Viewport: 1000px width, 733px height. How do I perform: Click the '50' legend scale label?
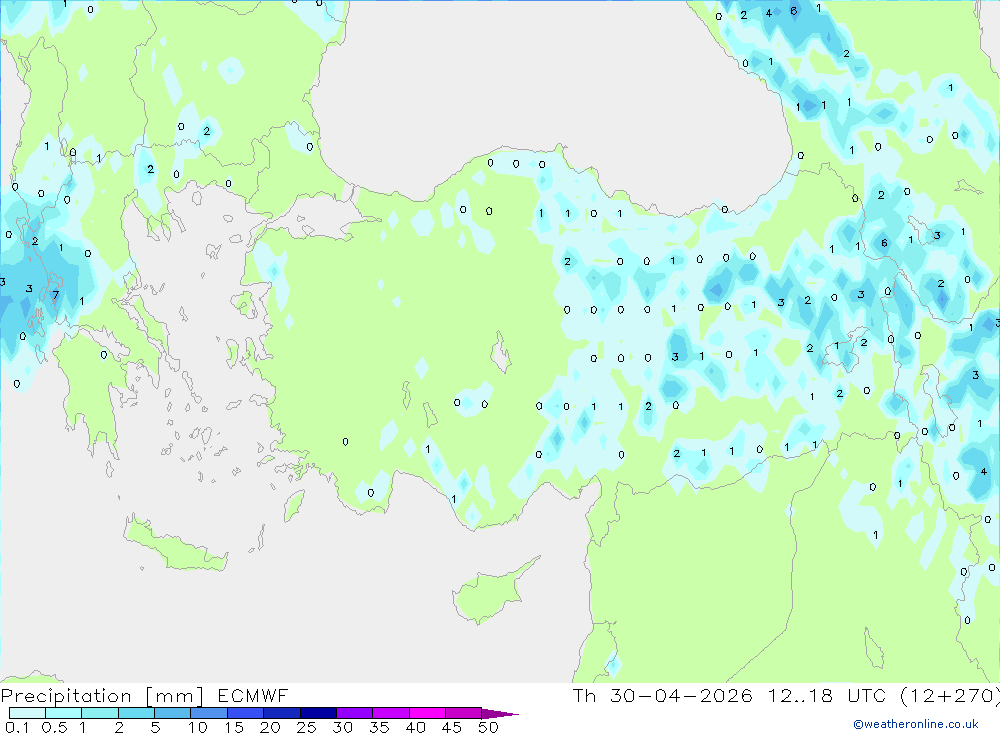[488, 727]
